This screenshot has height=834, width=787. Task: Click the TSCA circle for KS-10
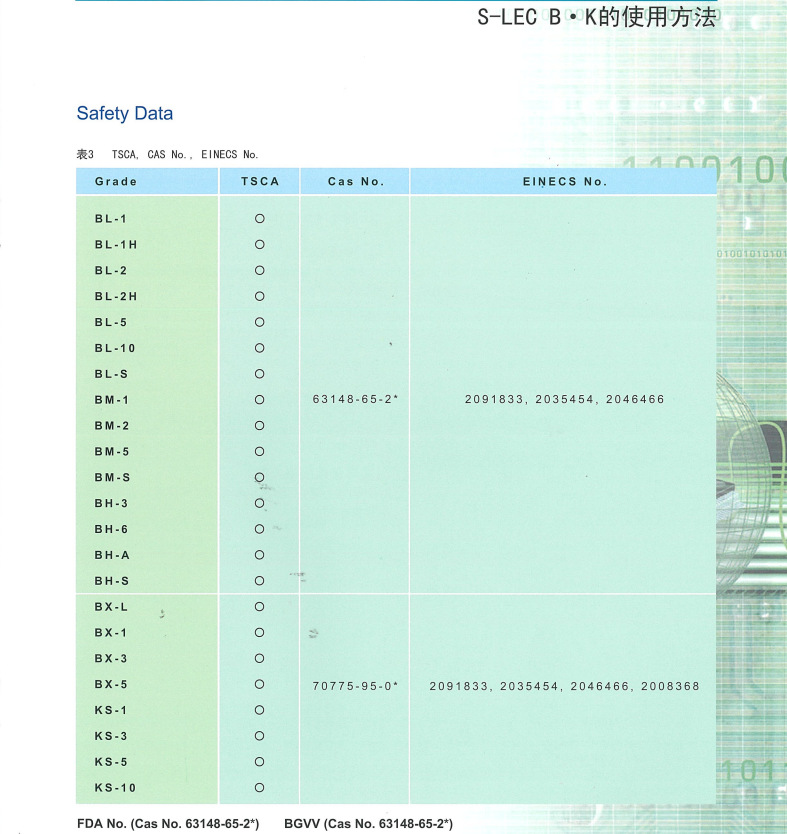click(x=259, y=788)
